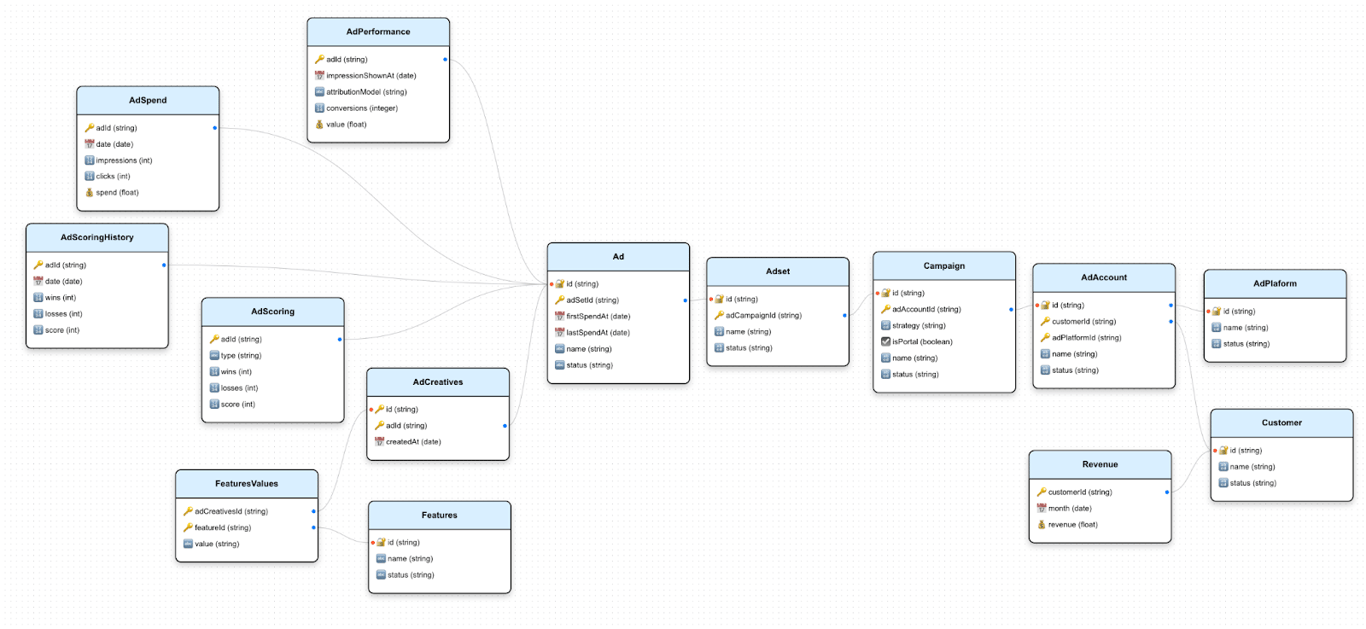Click the key icon beside adPlatformId (string)
This screenshot has height=629, width=1366.
[x=1045, y=337]
